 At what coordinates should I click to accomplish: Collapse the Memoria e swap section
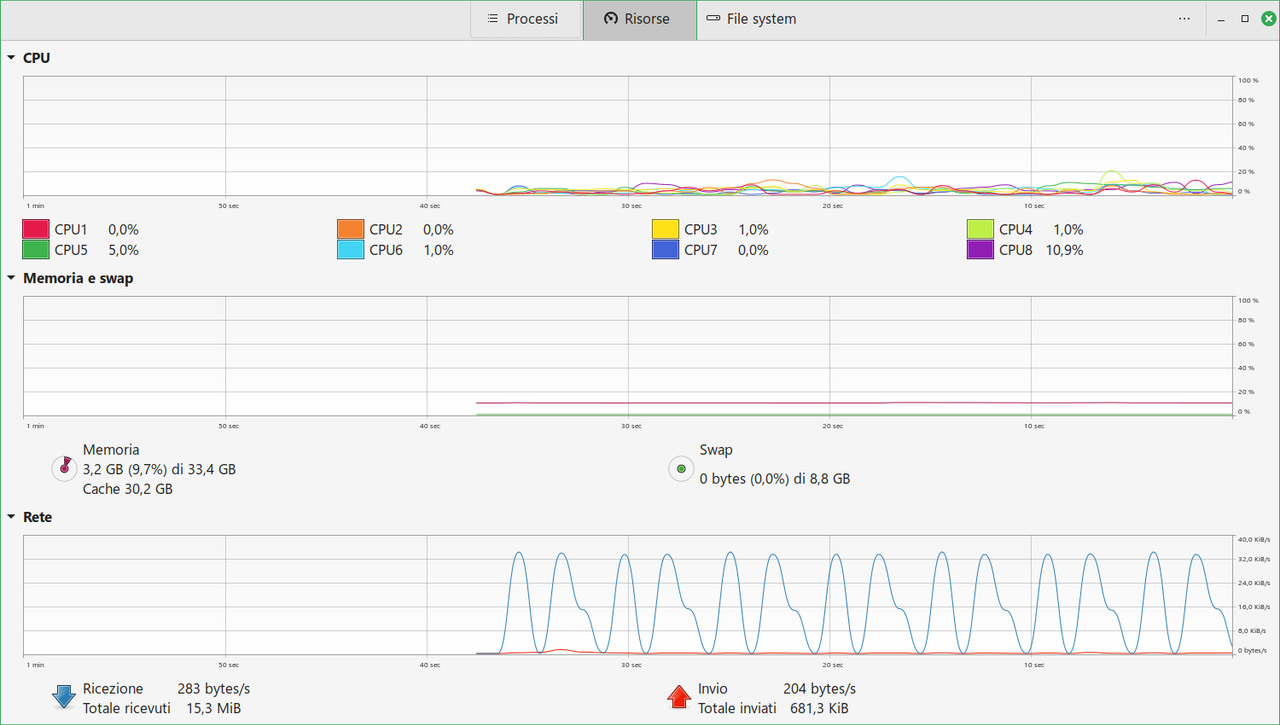point(11,278)
